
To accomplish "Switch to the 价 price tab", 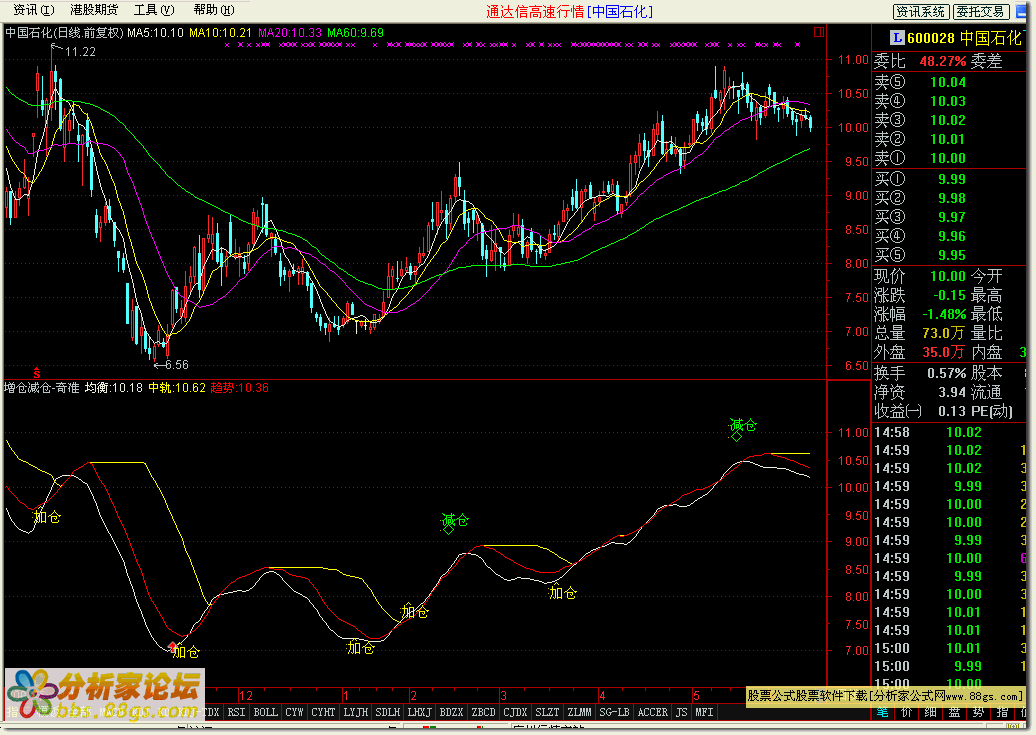I will [x=906, y=712].
